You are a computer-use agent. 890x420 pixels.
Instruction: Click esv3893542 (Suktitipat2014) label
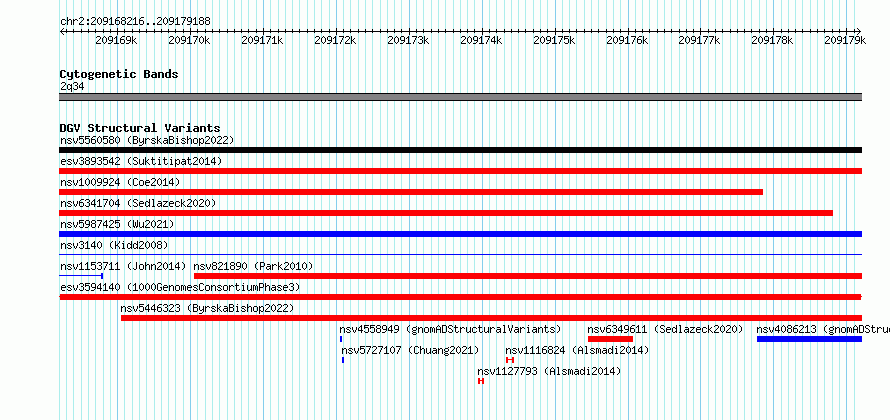click(x=141, y=161)
